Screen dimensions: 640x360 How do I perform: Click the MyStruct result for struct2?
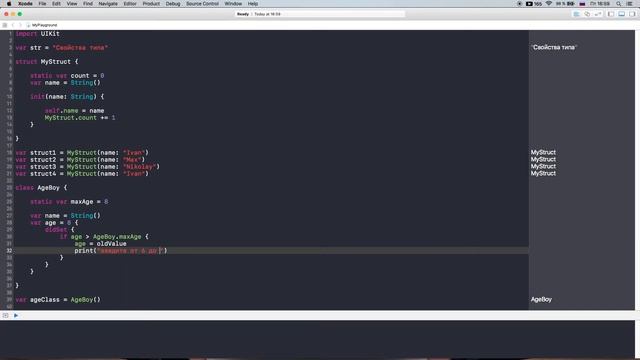click(543, 159)
